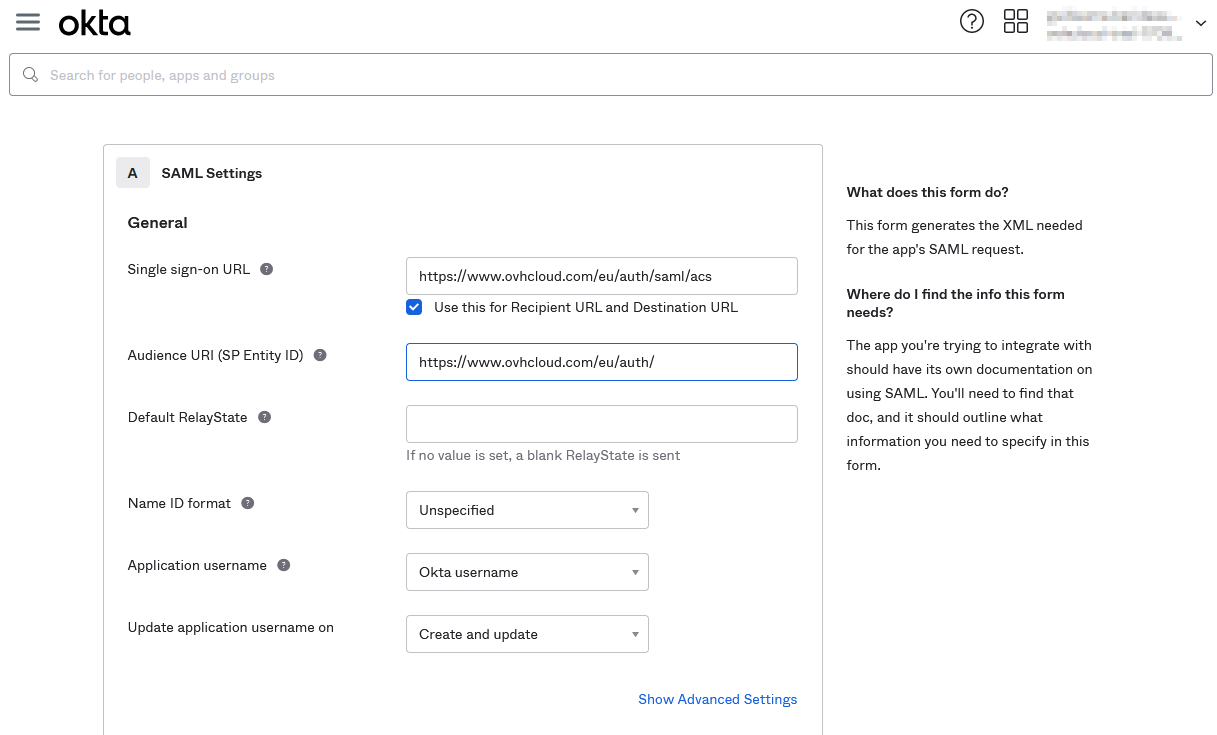
Task: Open the Application username dropdown
Action: pyautogui.click(x=527, y=571)
